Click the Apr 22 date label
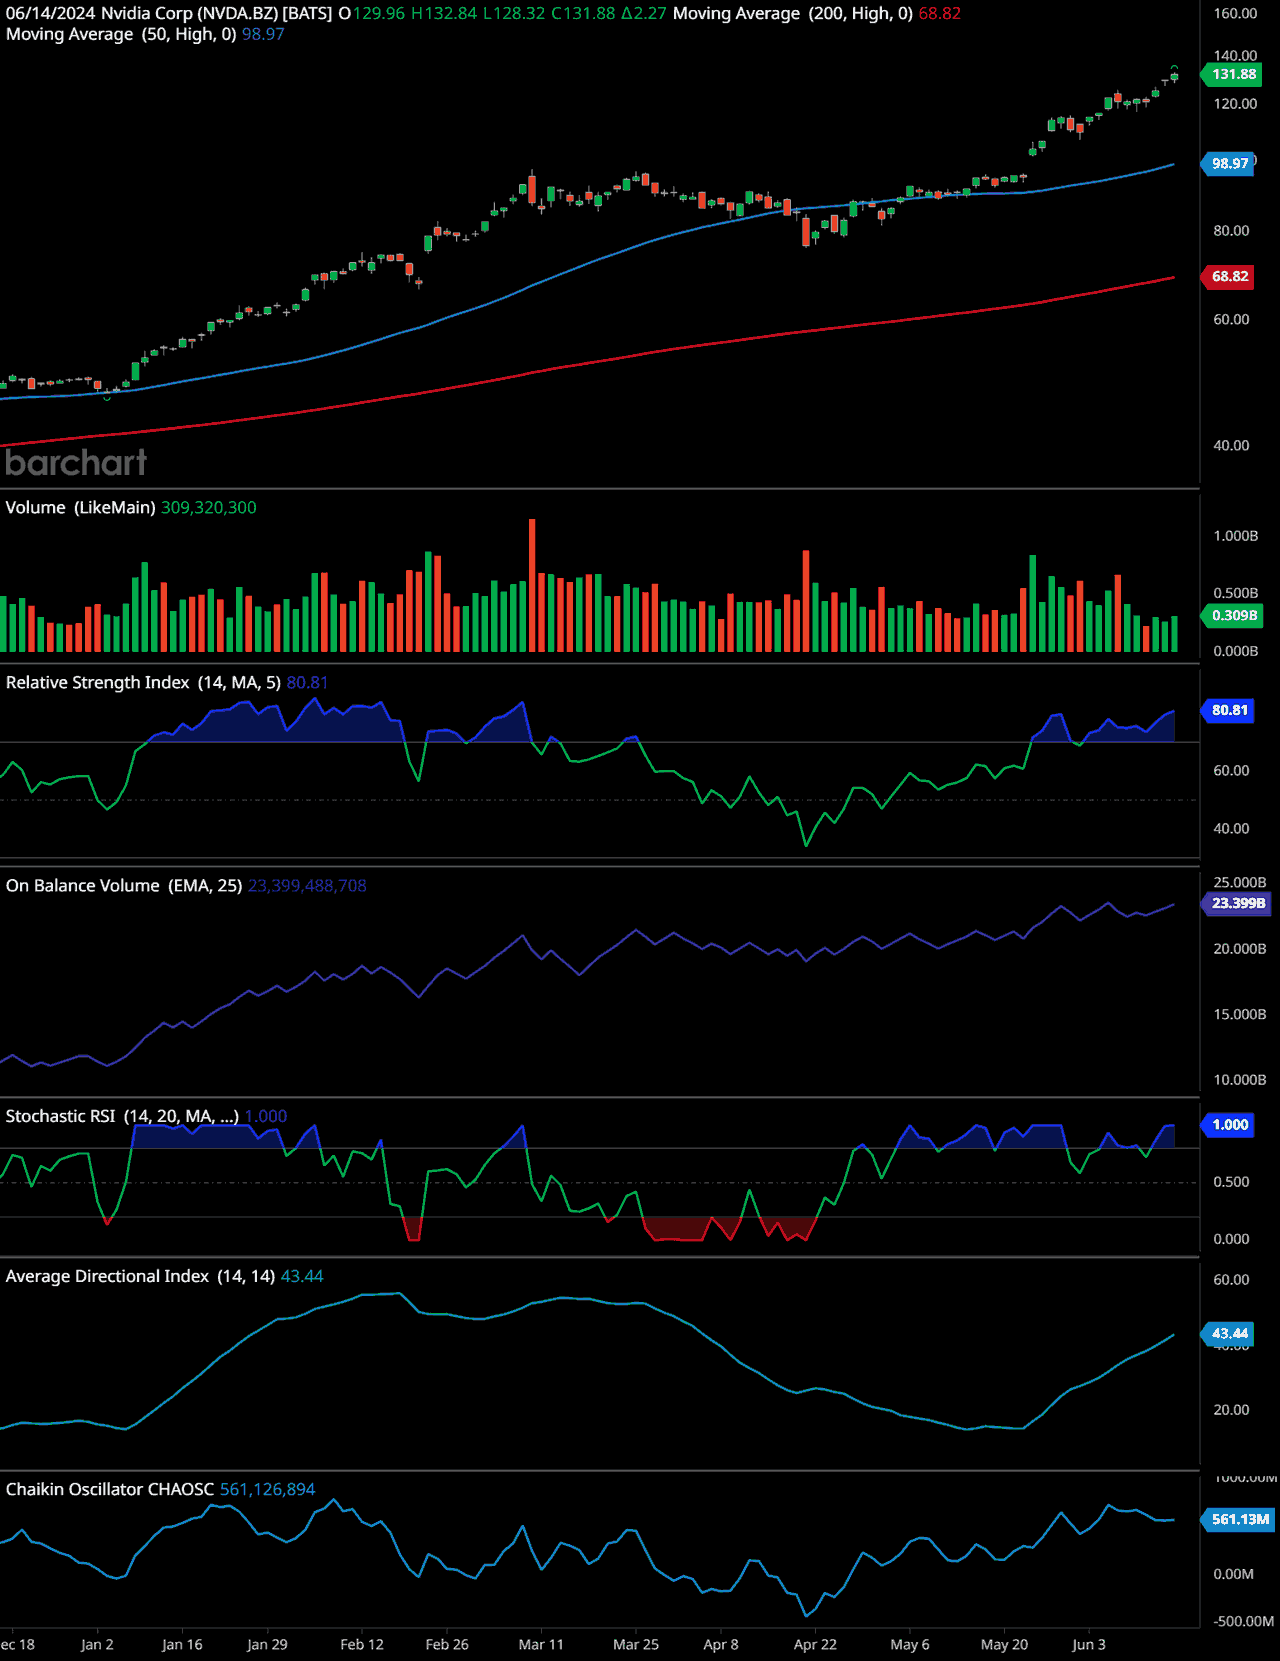This screenshot has height=1661, width=1280. [x=815, y=1645]
